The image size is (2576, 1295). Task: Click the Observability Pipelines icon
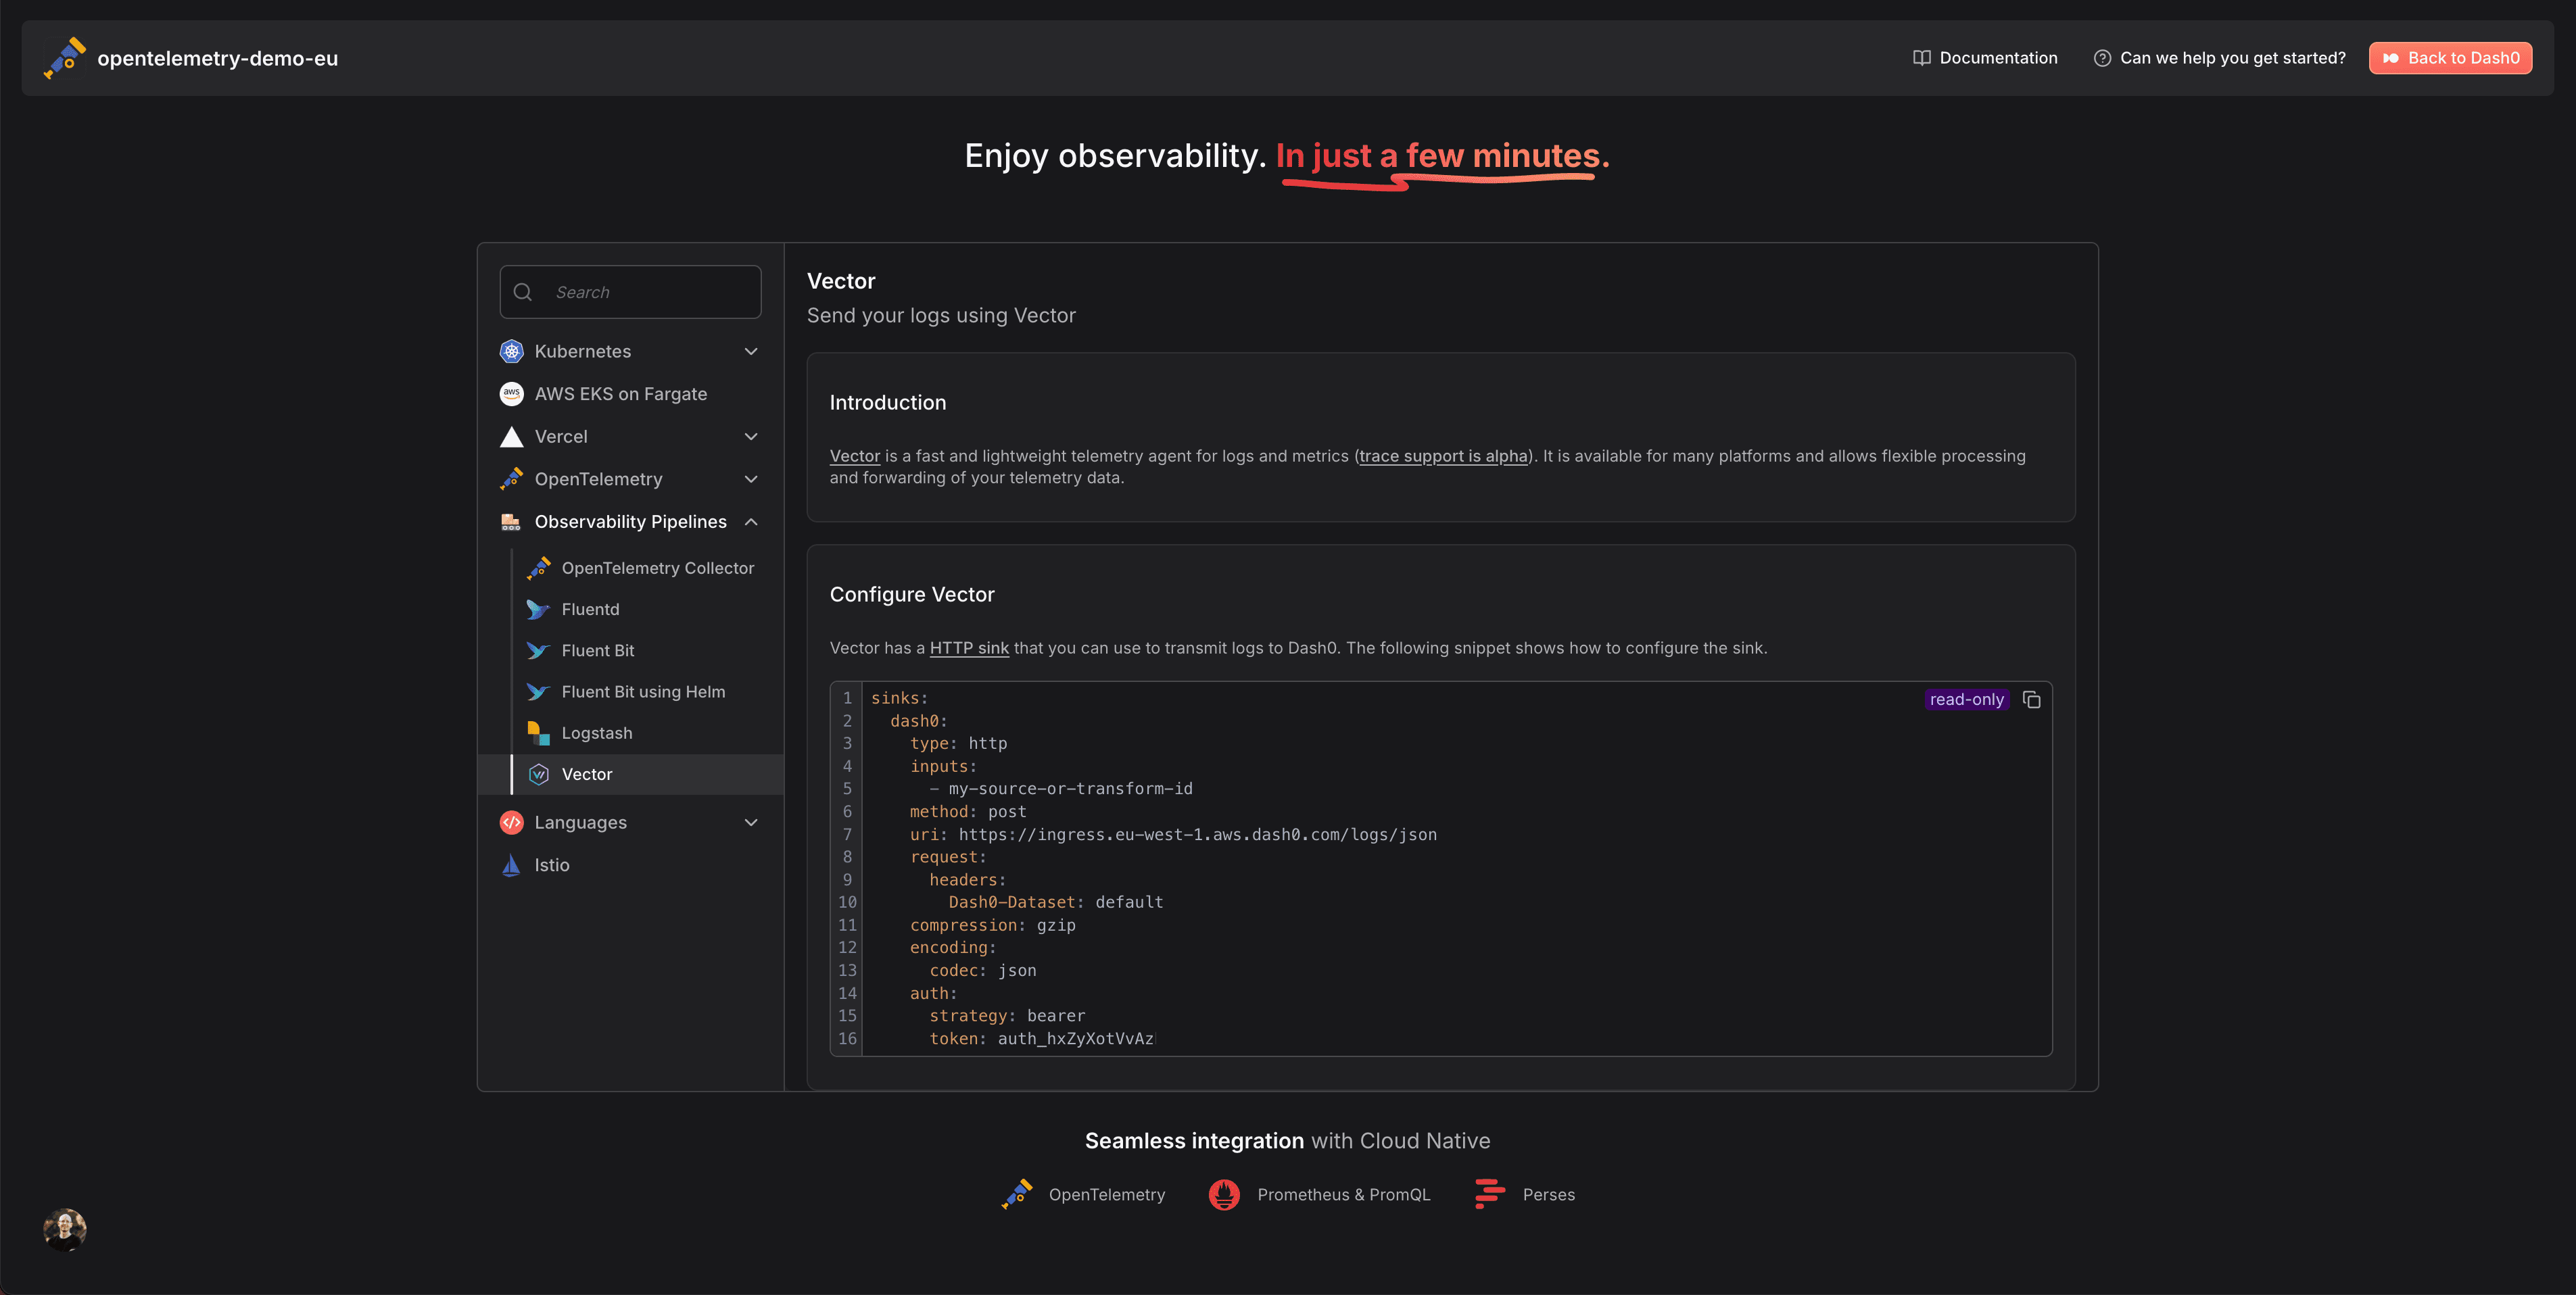click(511, 522)
